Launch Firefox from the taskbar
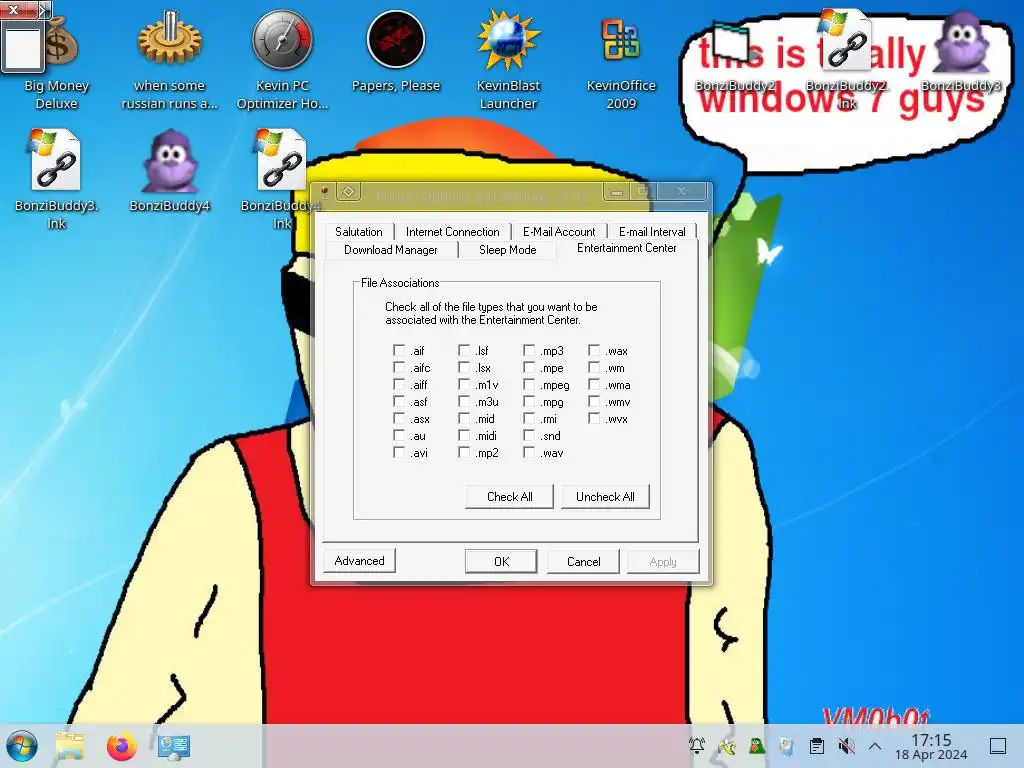Image resolution: width=1024 pixels, height=768 pixels. (121, 746)
